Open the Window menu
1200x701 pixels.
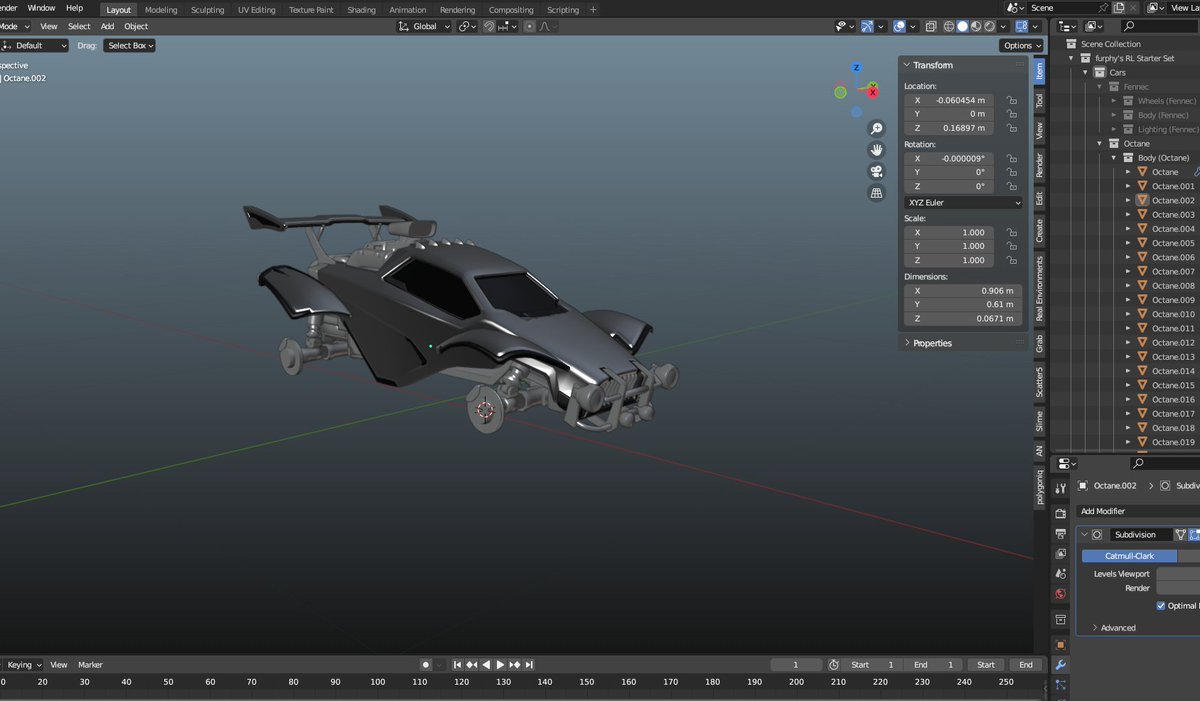coord(41,8)
